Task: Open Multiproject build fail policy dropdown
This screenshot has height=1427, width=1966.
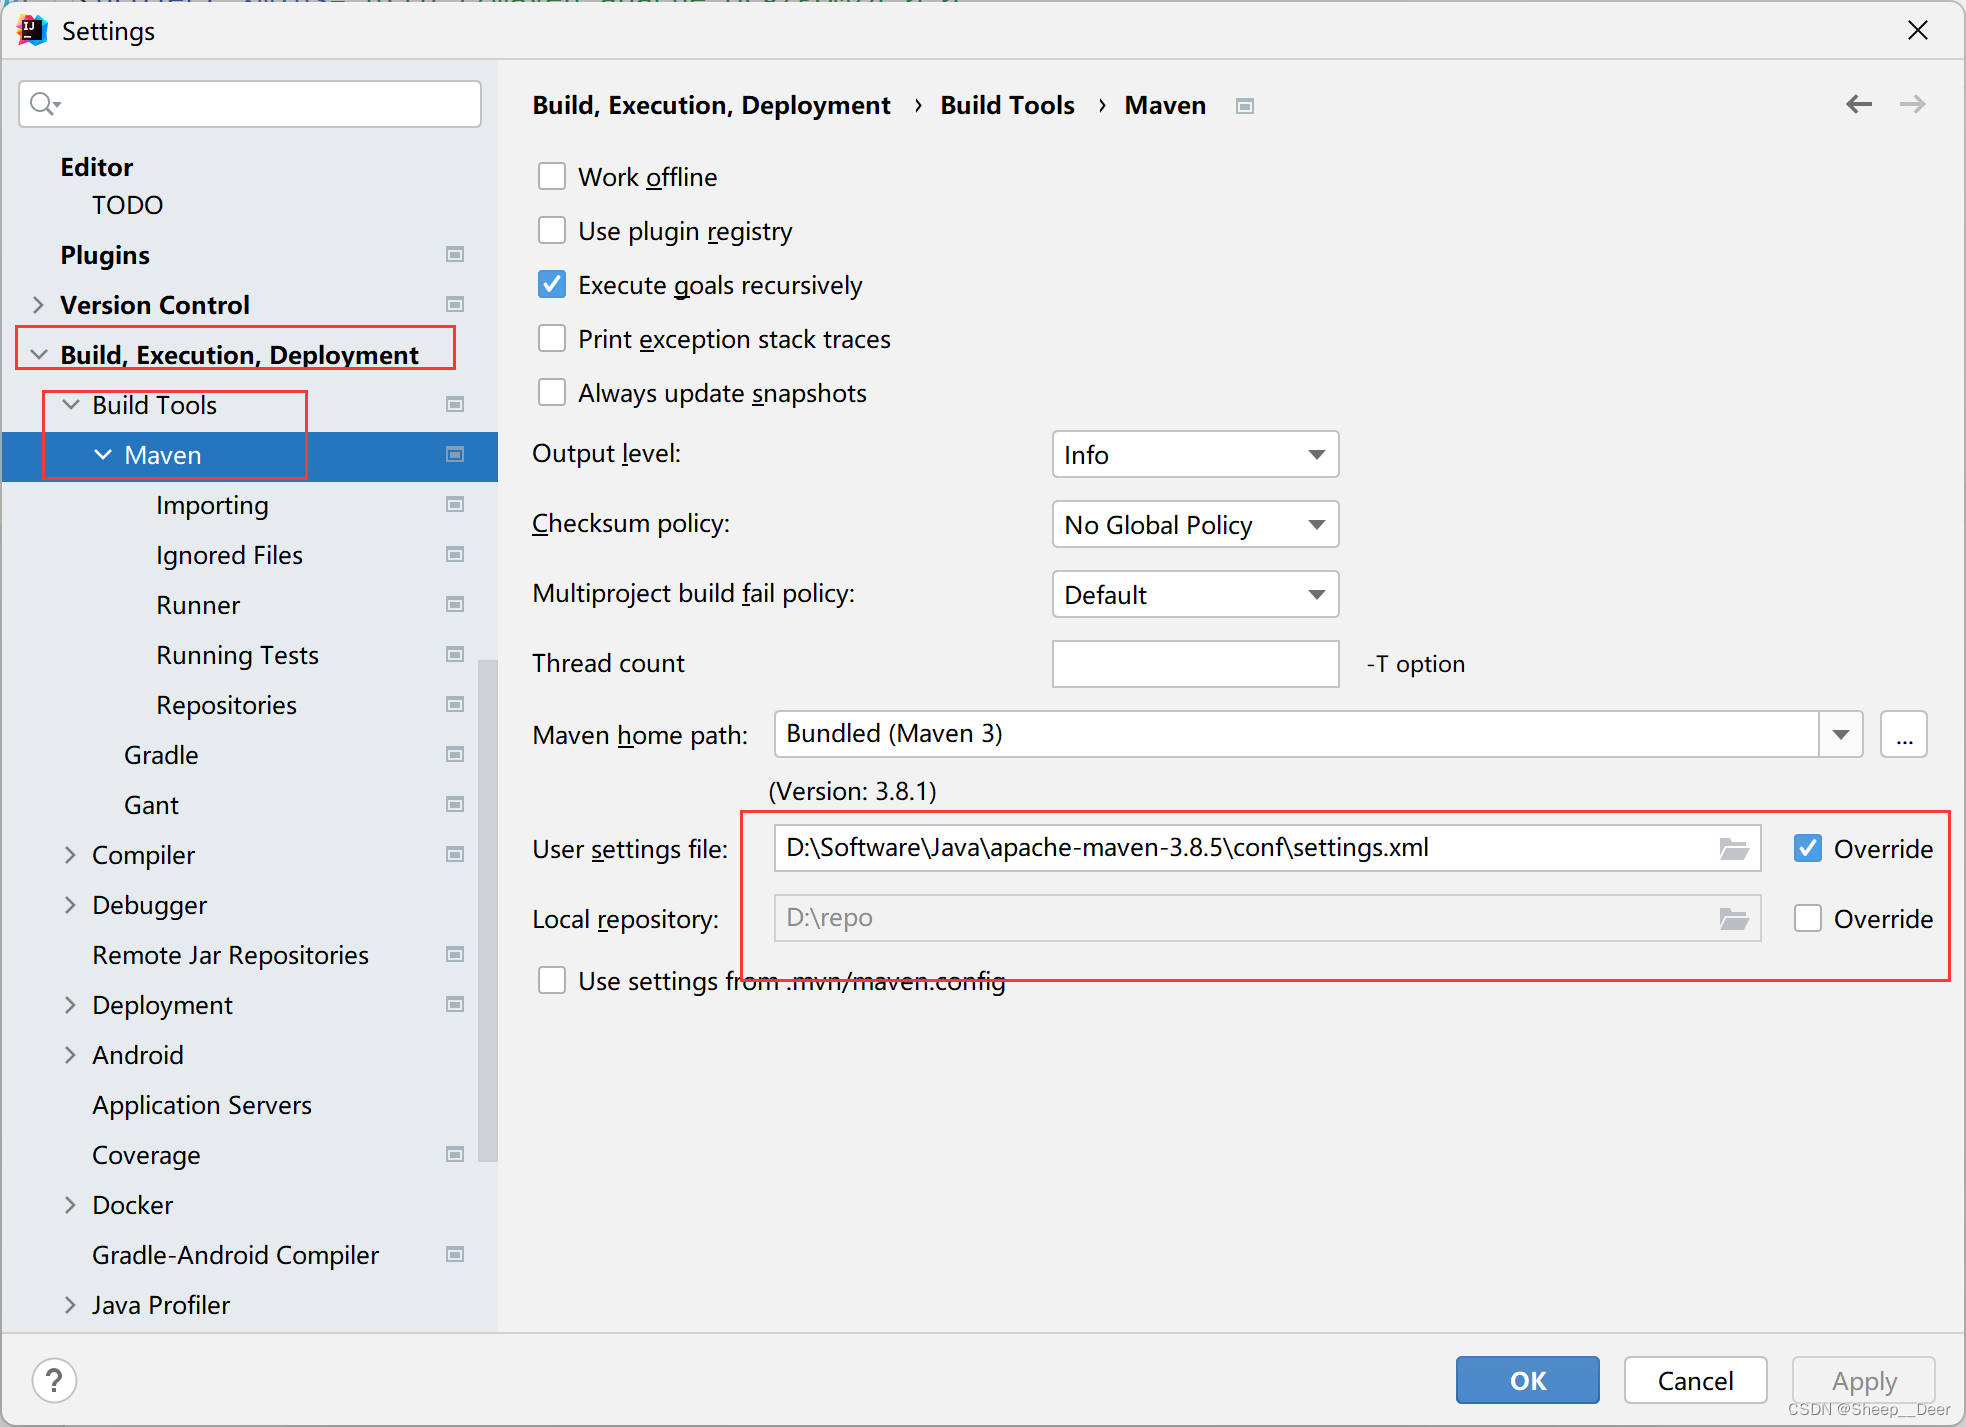Action: [x=1195, y=595]
